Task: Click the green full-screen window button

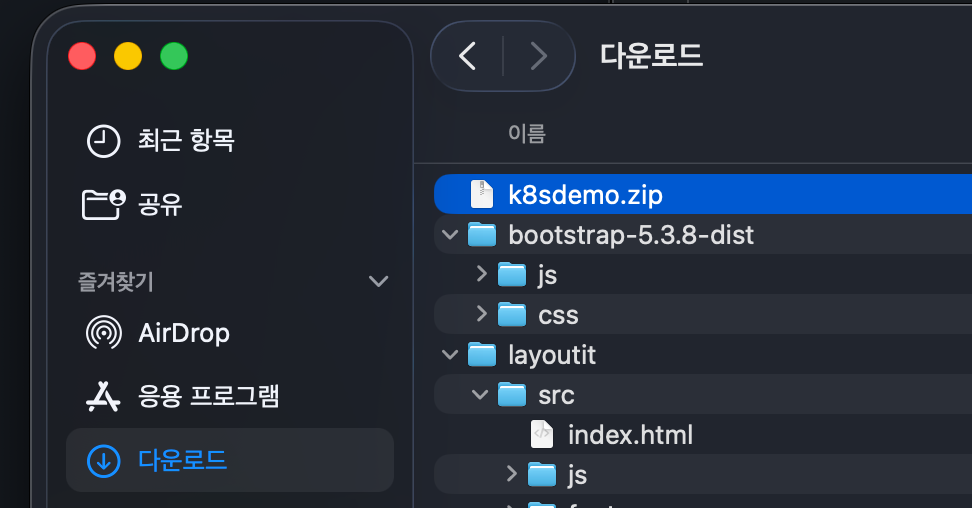Action: (x=174, y=56)
